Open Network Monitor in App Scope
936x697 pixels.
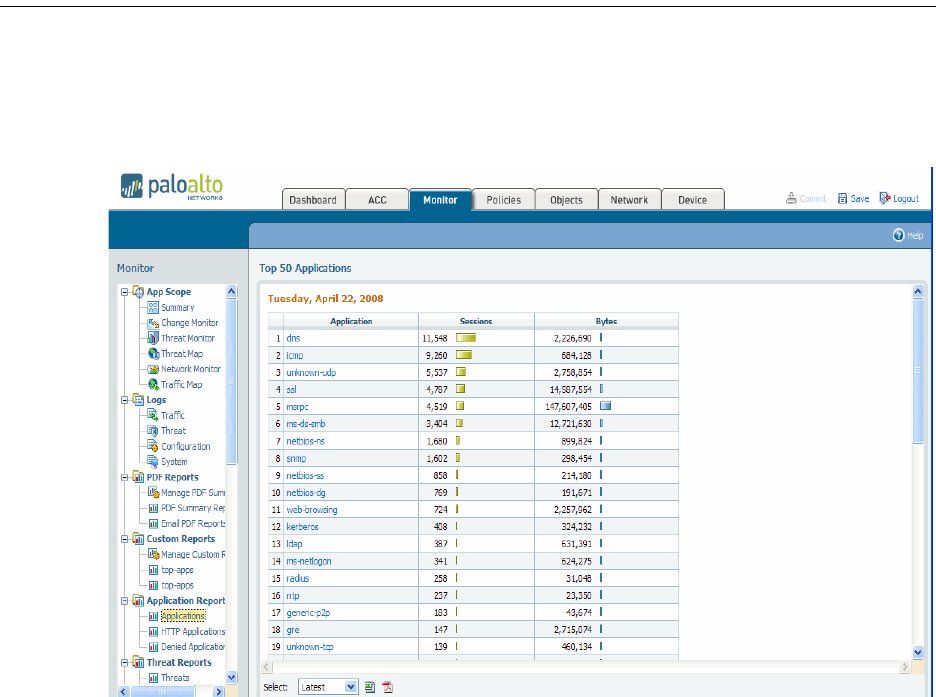190,369
